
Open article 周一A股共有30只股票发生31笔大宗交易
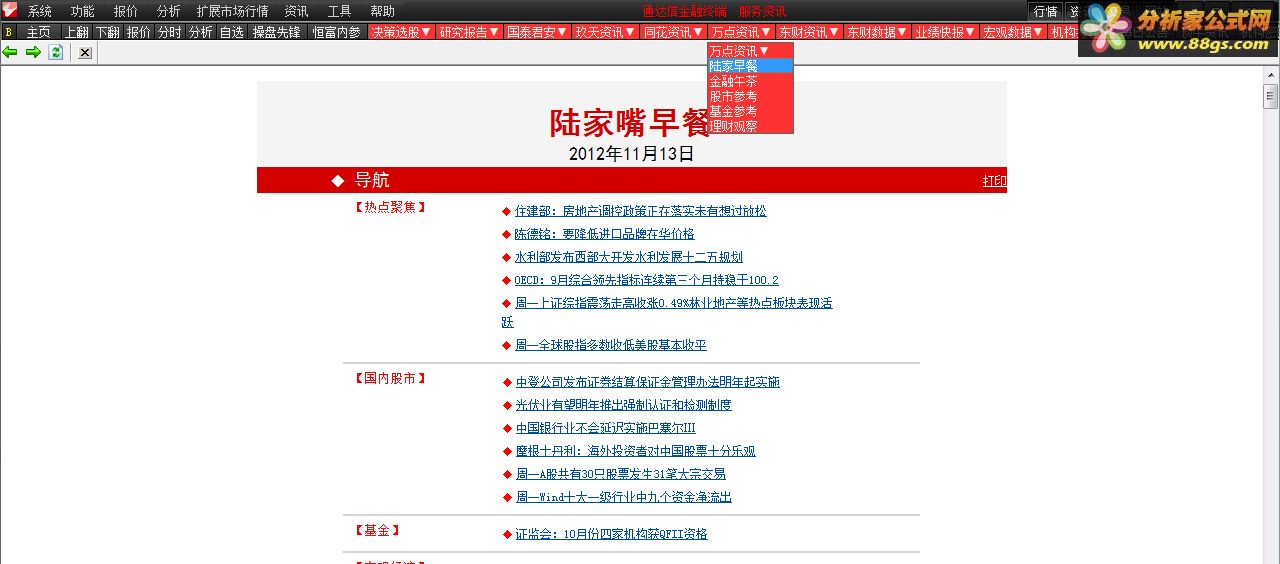(620, 474)
